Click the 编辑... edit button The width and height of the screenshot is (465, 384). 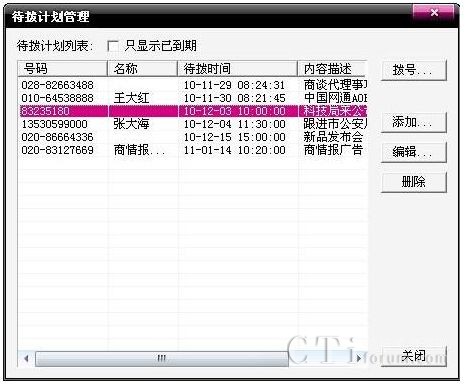(413, 152)
